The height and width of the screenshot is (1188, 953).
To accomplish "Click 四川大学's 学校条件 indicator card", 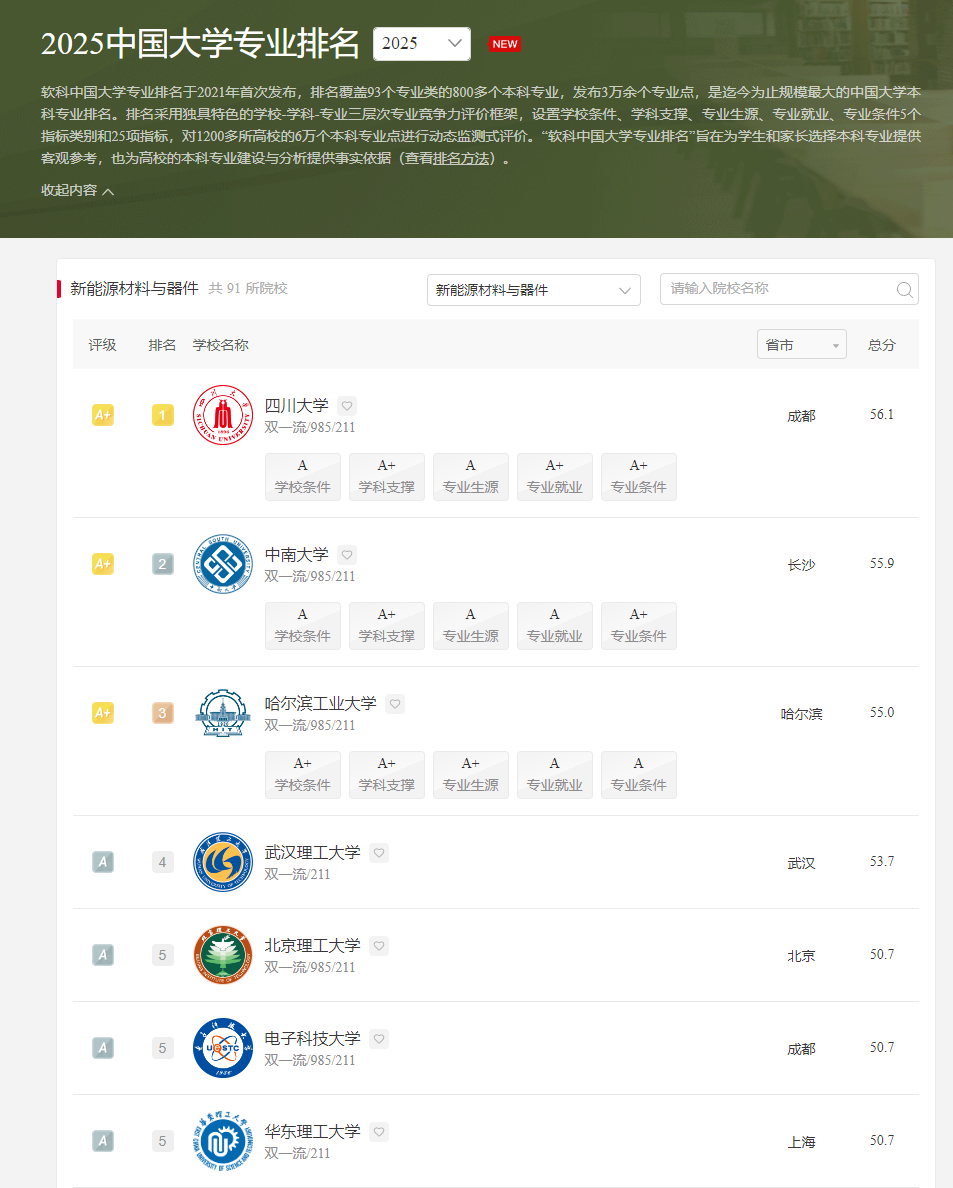I will click(x=303, y=477).
